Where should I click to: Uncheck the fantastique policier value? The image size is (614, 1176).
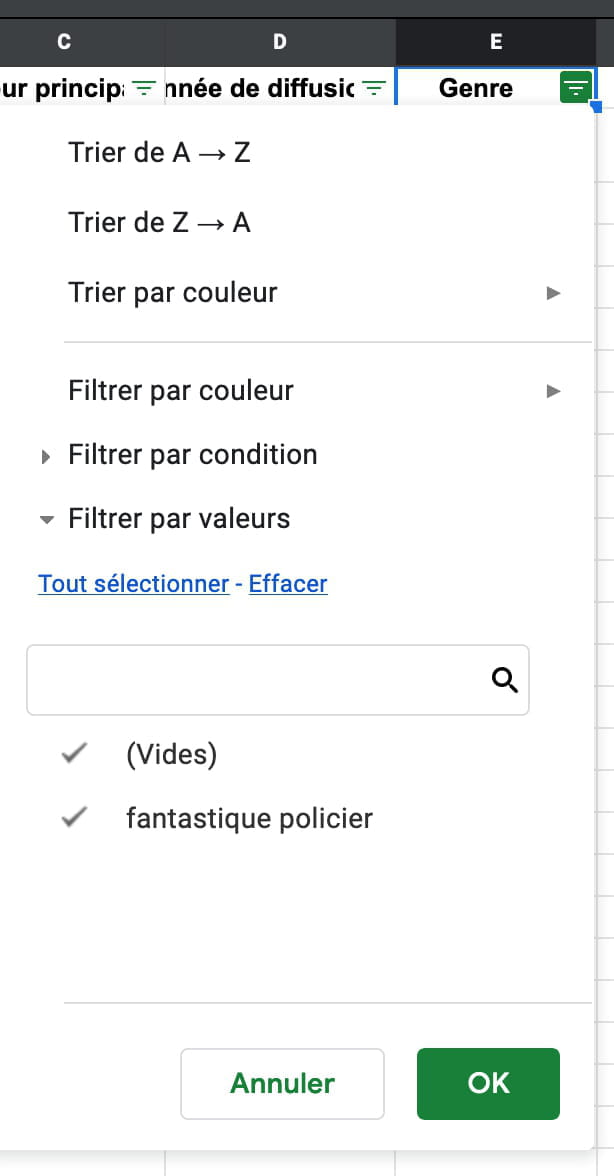tap(75, 818)
